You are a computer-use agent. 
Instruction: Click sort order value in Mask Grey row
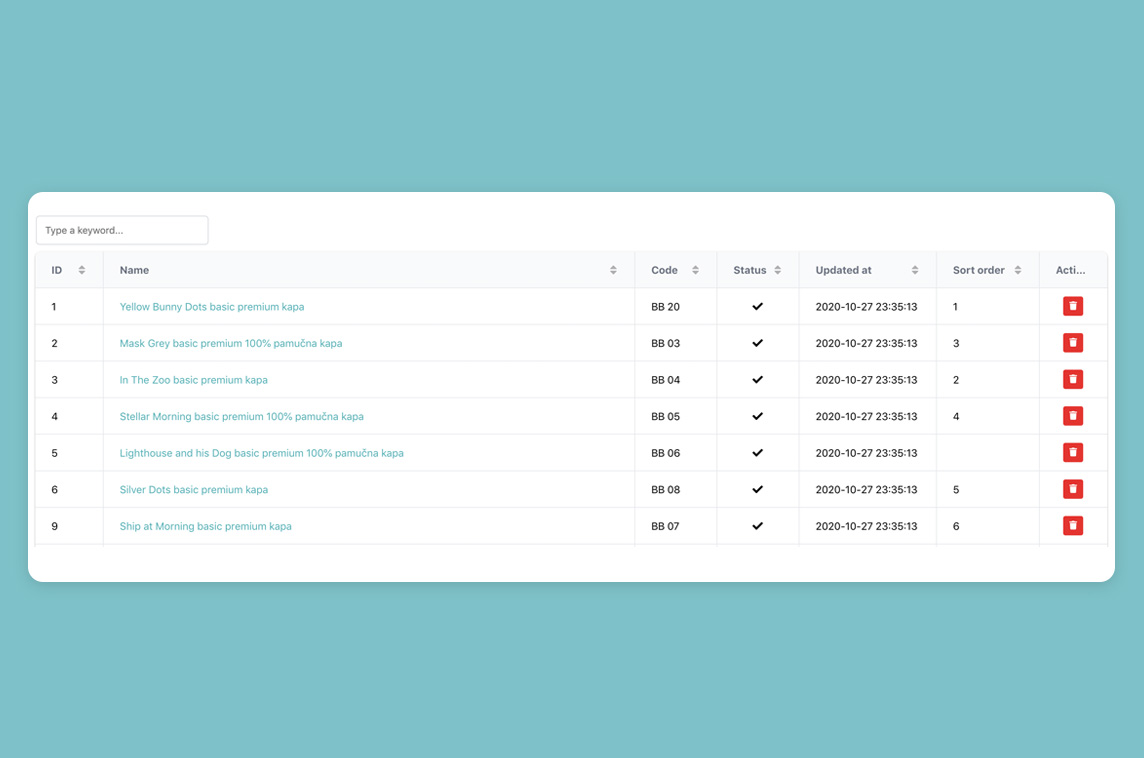[956, 343]
